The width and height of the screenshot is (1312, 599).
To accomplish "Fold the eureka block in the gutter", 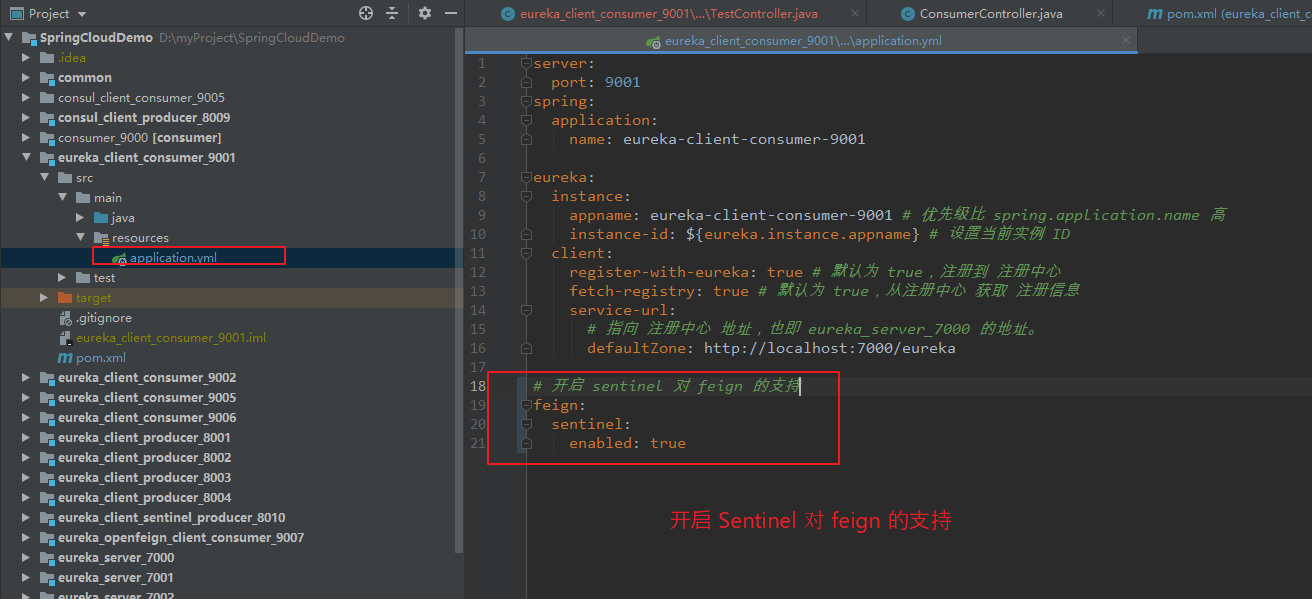I will pyautogui.click(x=527, y=177).
